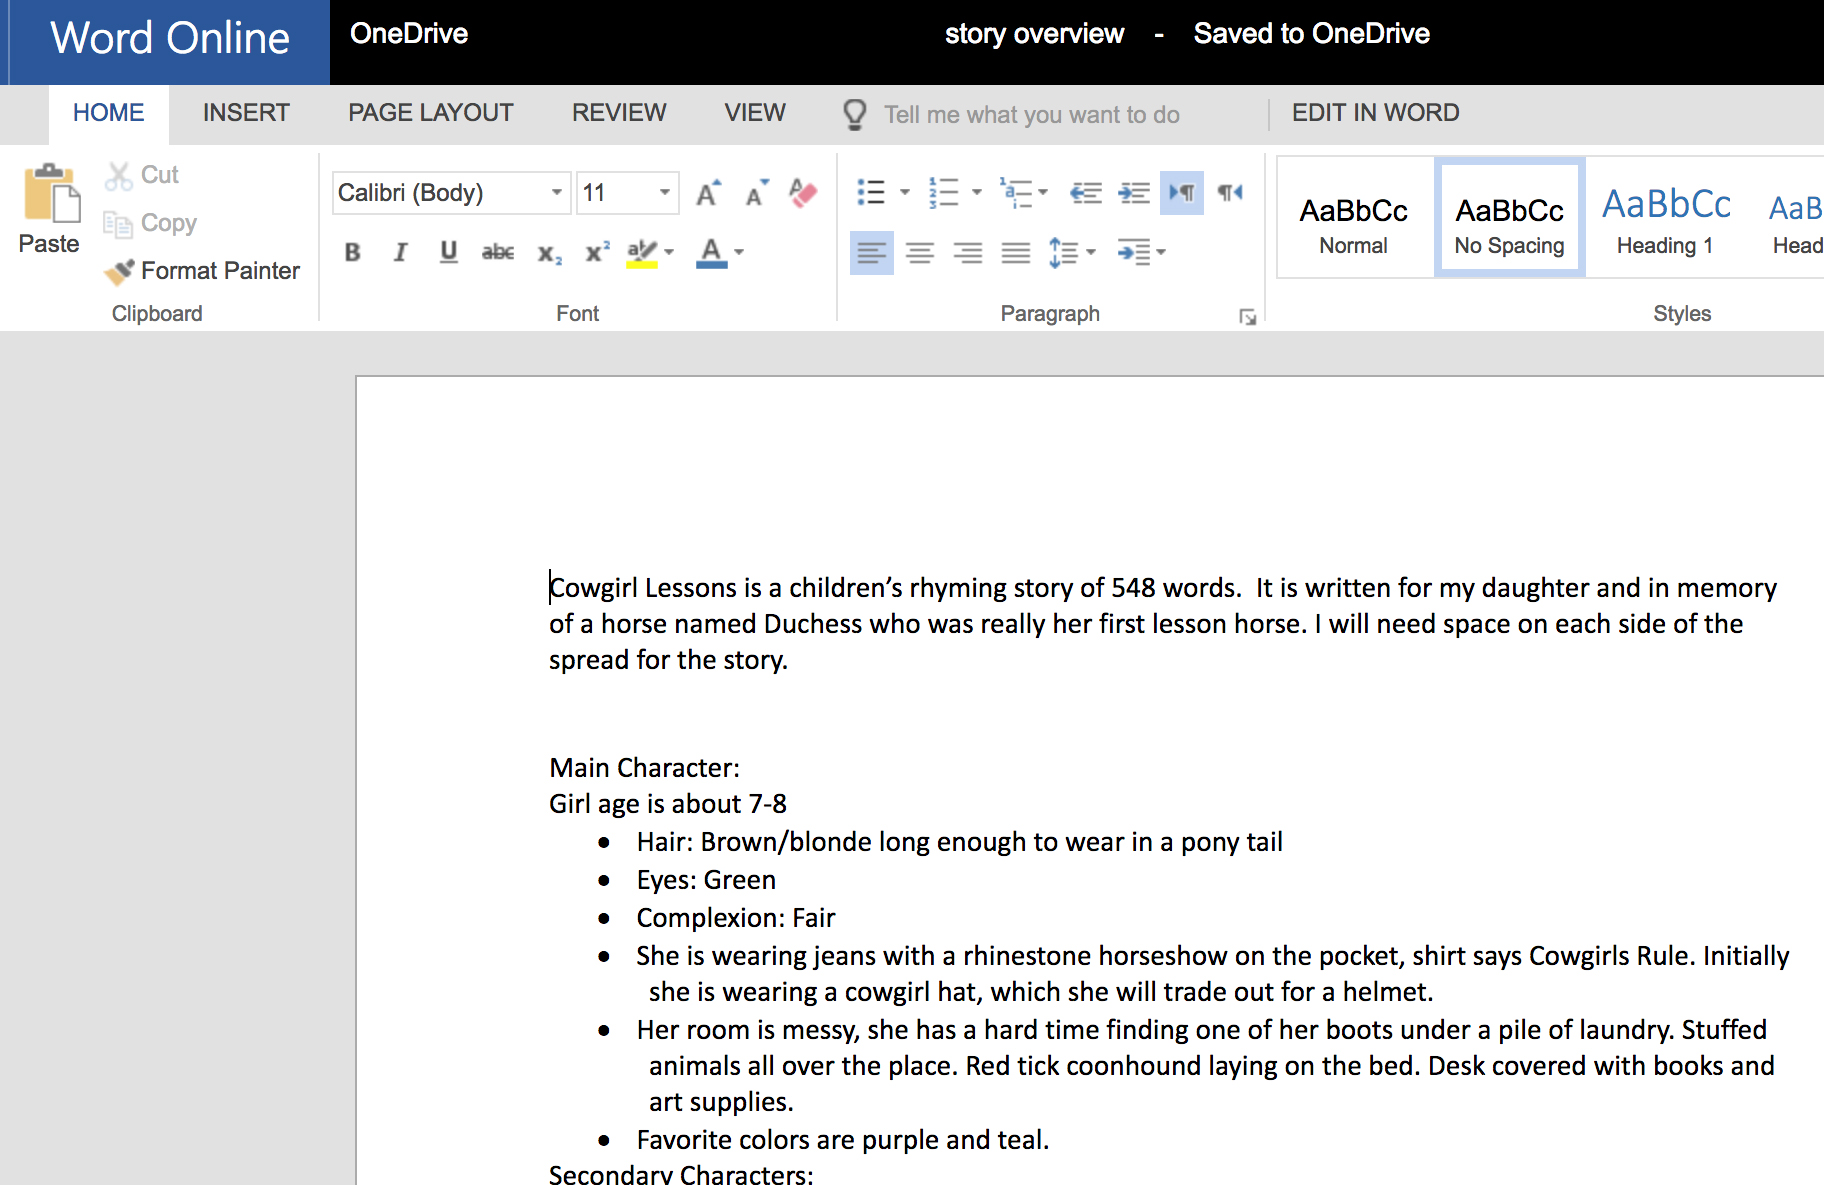Image resolution: width=1824 pixels, height=1185 pixels.
Task: Open Paragraph dialog launcher
Action: click(1247, 316)
